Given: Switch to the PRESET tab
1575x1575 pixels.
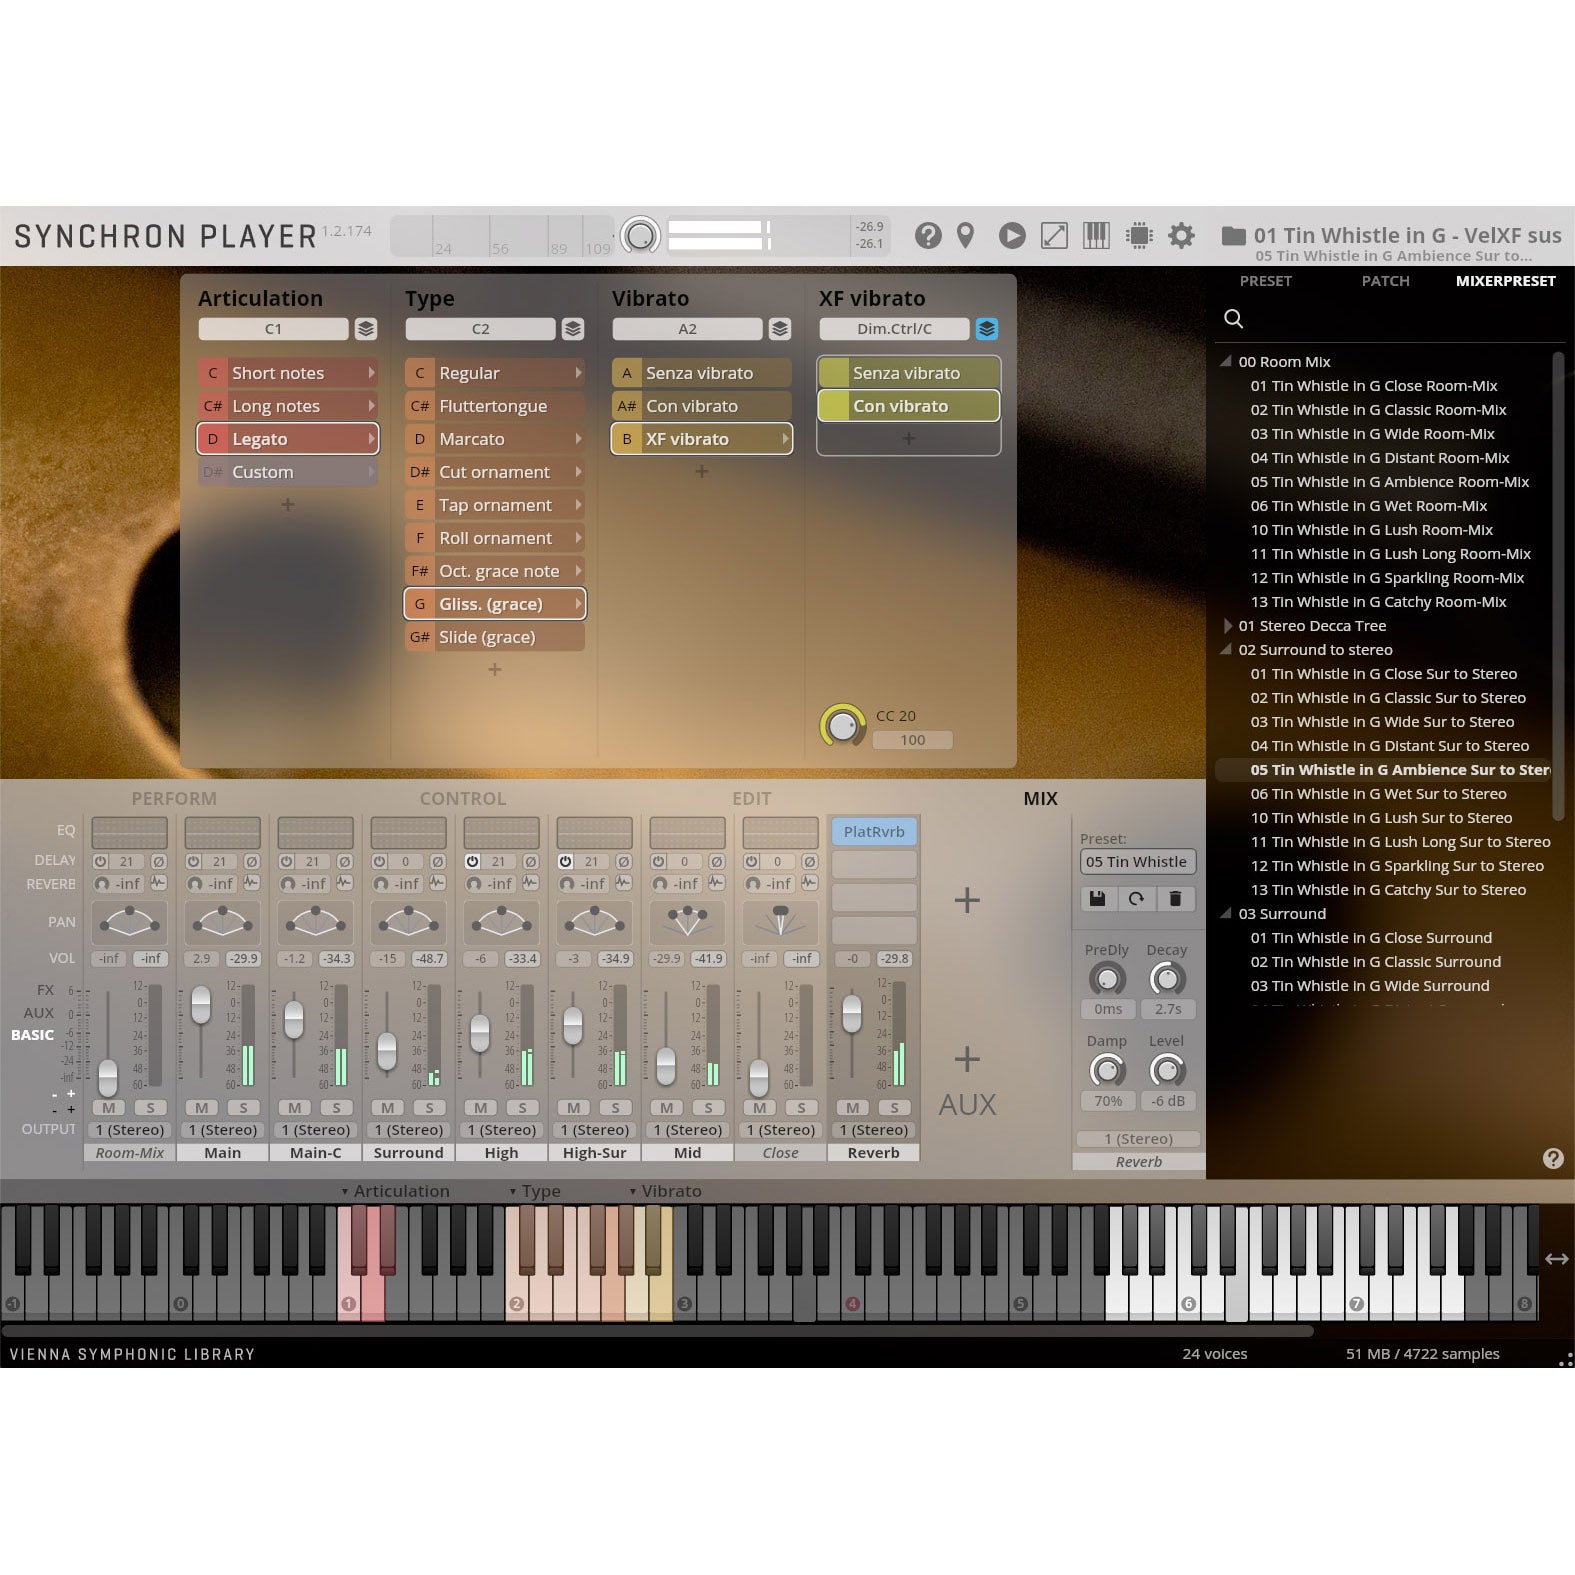Looking at the screenshot, I should (1266, 281).
